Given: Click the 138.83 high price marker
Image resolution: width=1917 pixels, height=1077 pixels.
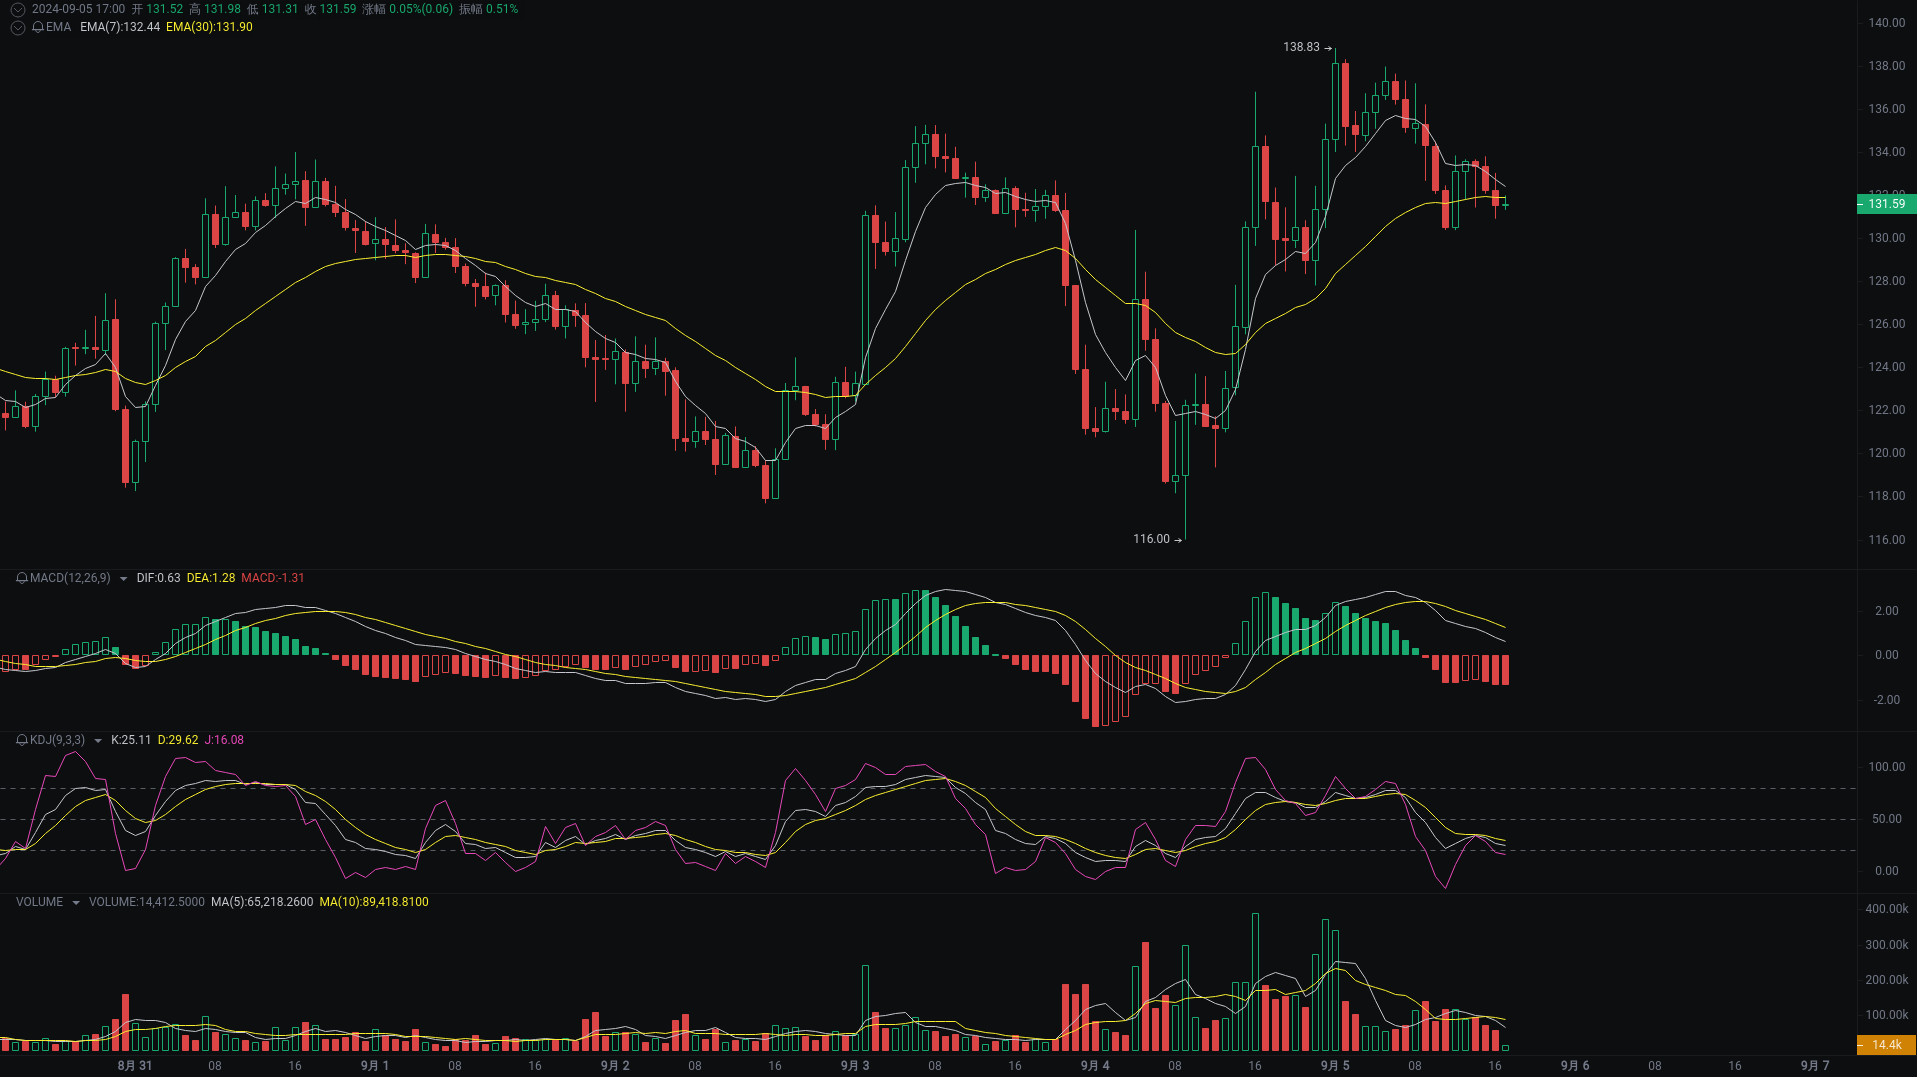Looking at the screenshot, I should (x=1300, y=46).
